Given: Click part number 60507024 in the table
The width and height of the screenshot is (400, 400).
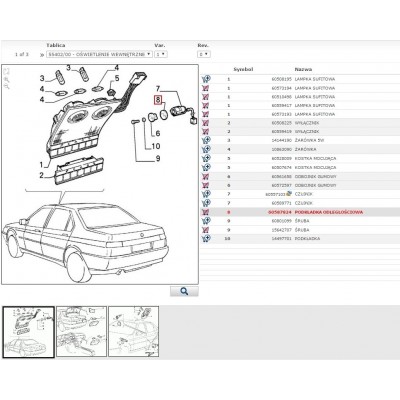Looking at the screenshot, I should (280, 212).
